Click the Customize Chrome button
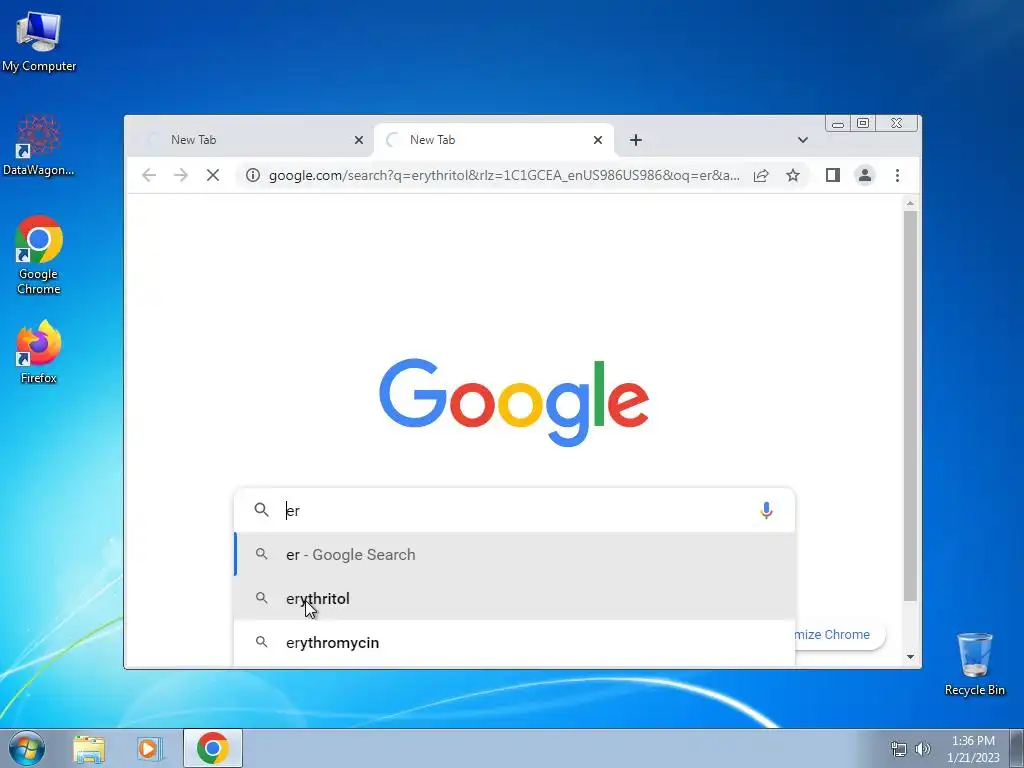This screenshot has width=1024, height=768. pos(839,635)
